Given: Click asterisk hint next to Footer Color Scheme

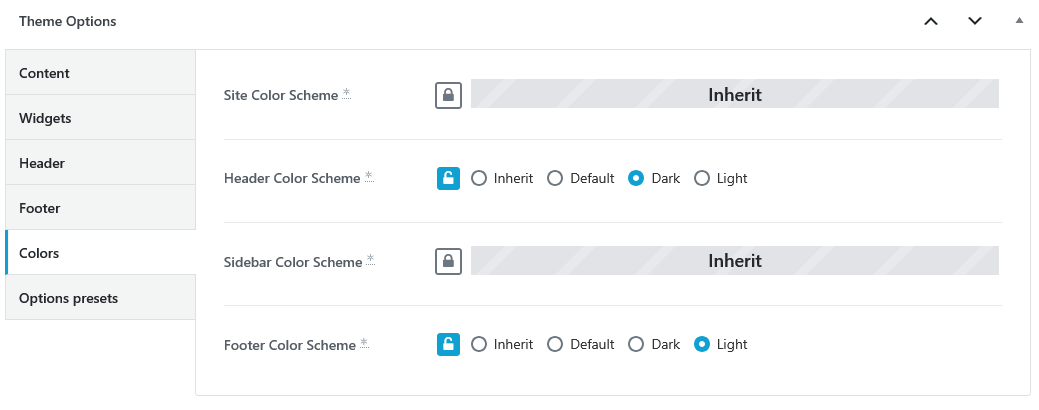Looking at the screenshot, I should (x=364, y=343).
